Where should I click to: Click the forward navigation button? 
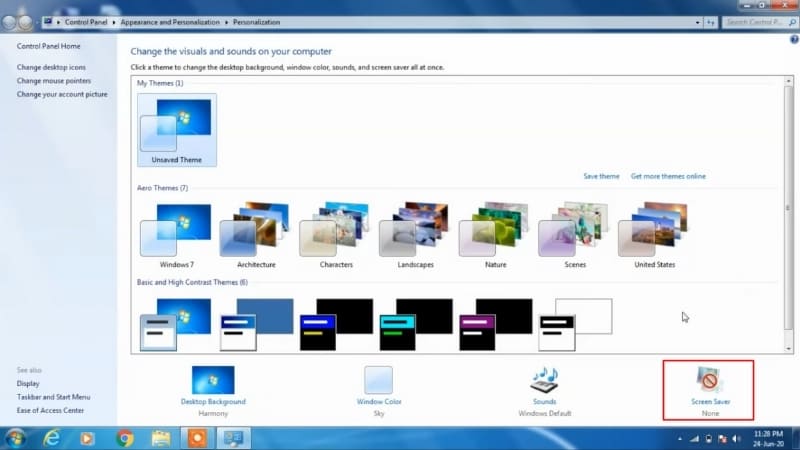click(25, 22)
